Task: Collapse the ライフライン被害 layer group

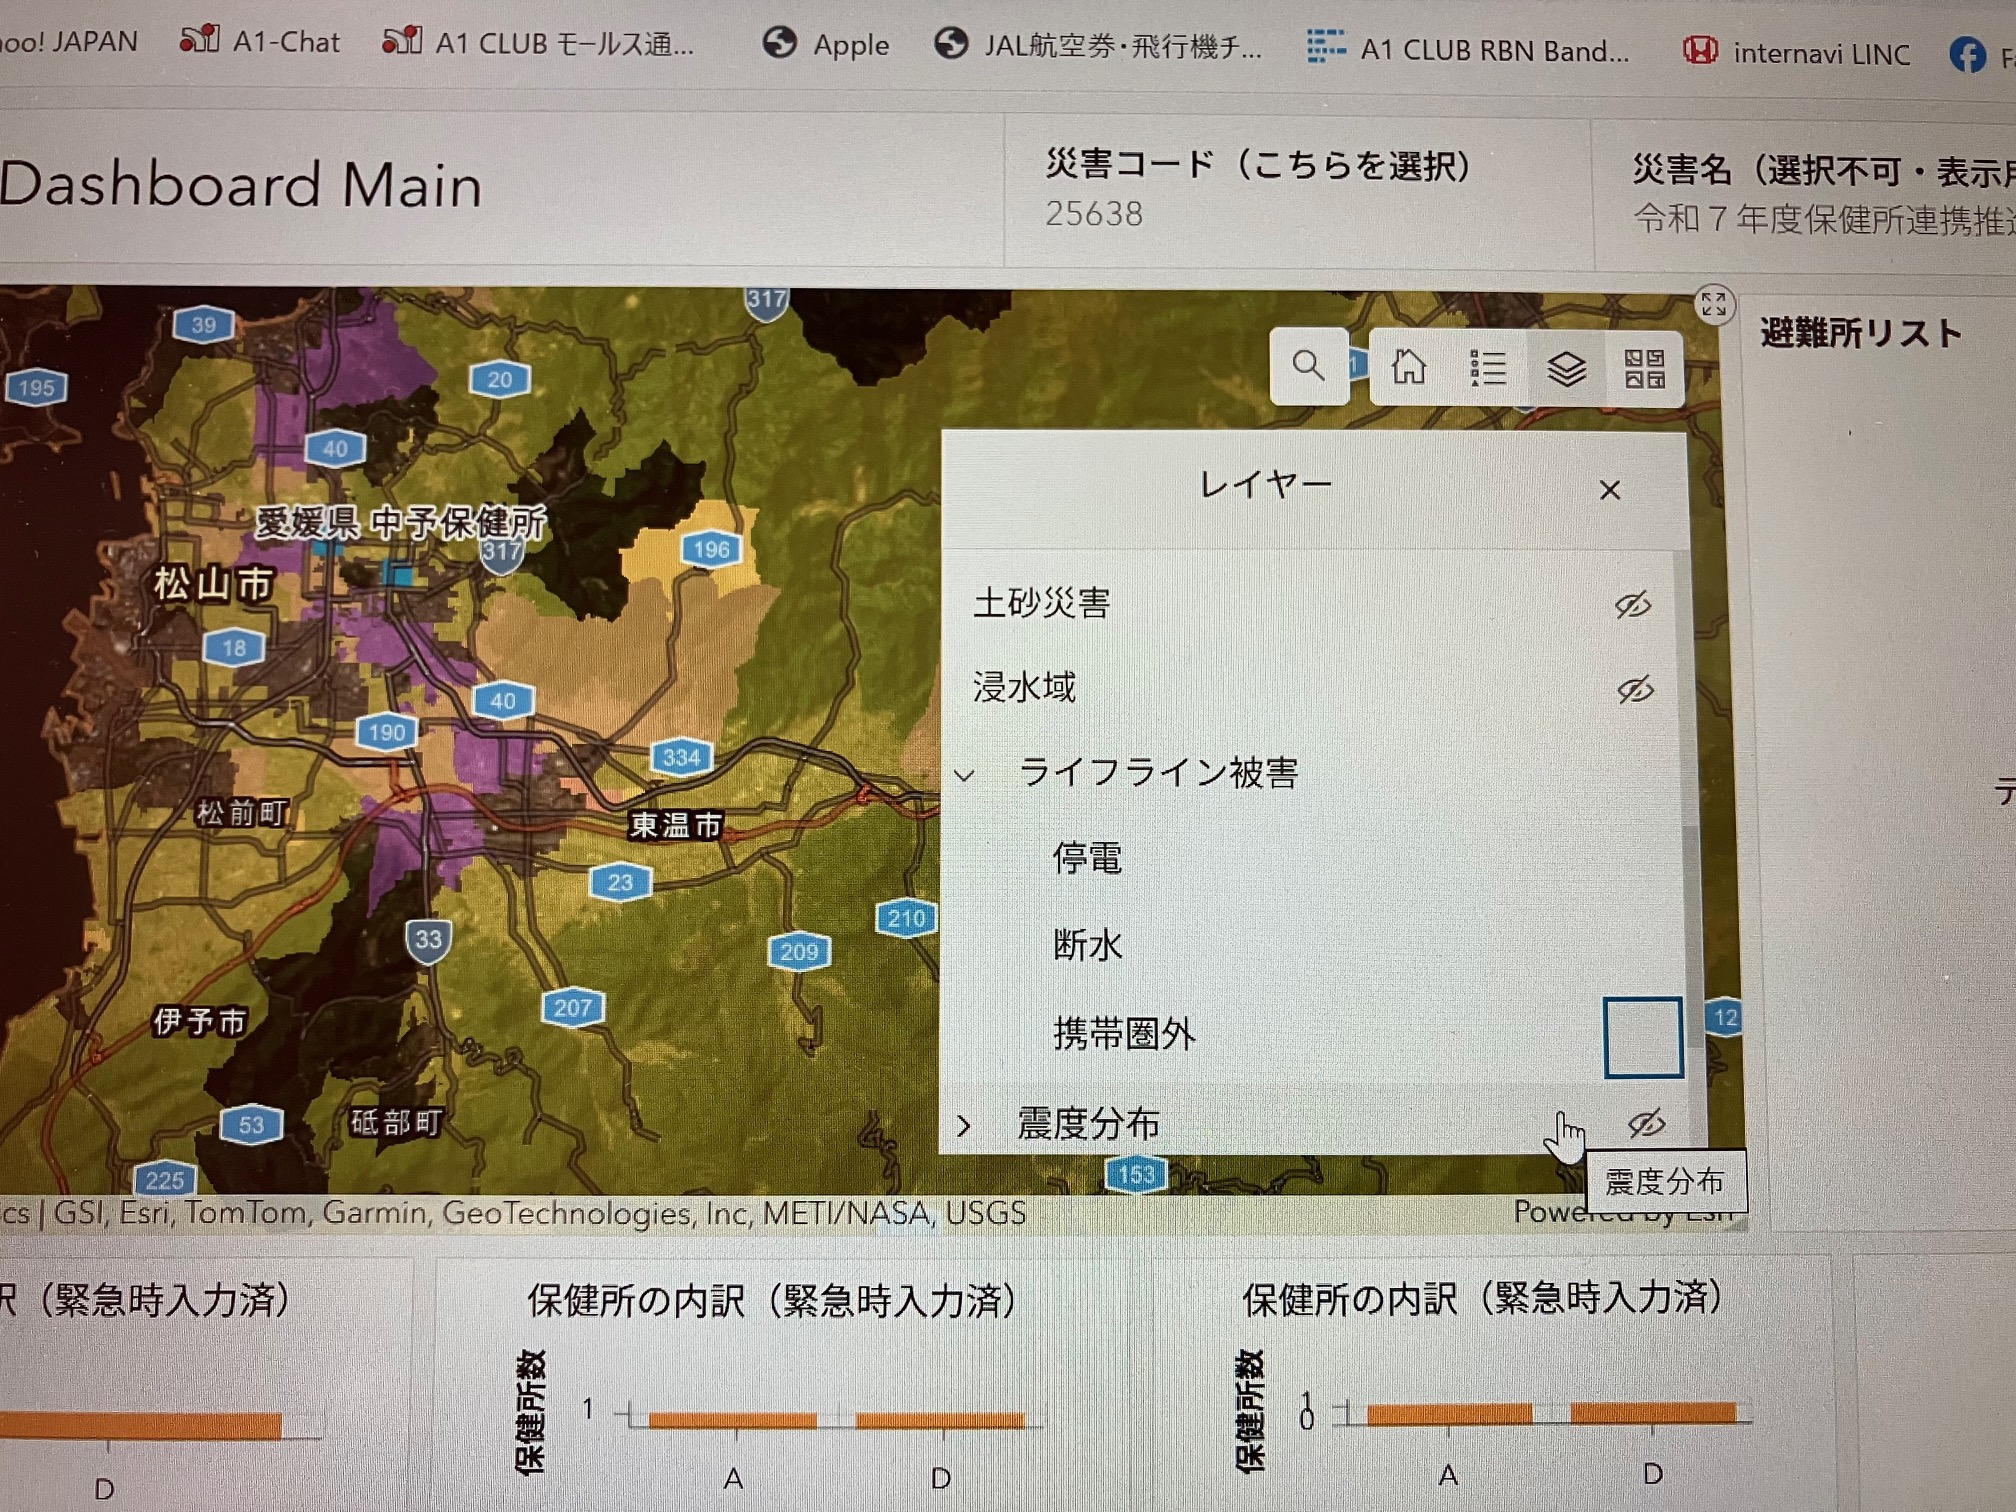Action: click(964, 775)
